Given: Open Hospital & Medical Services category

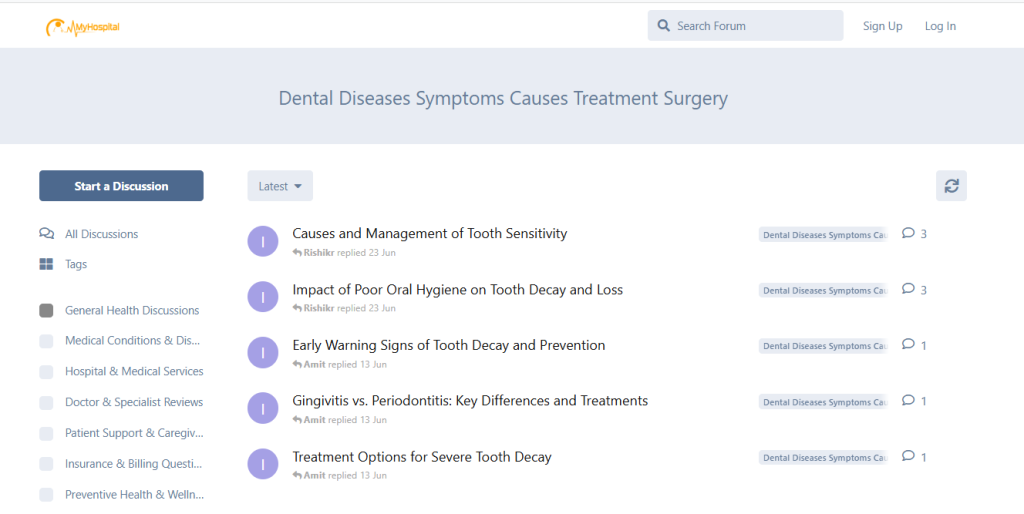Looking at the screenshot, I should (134, 371).
